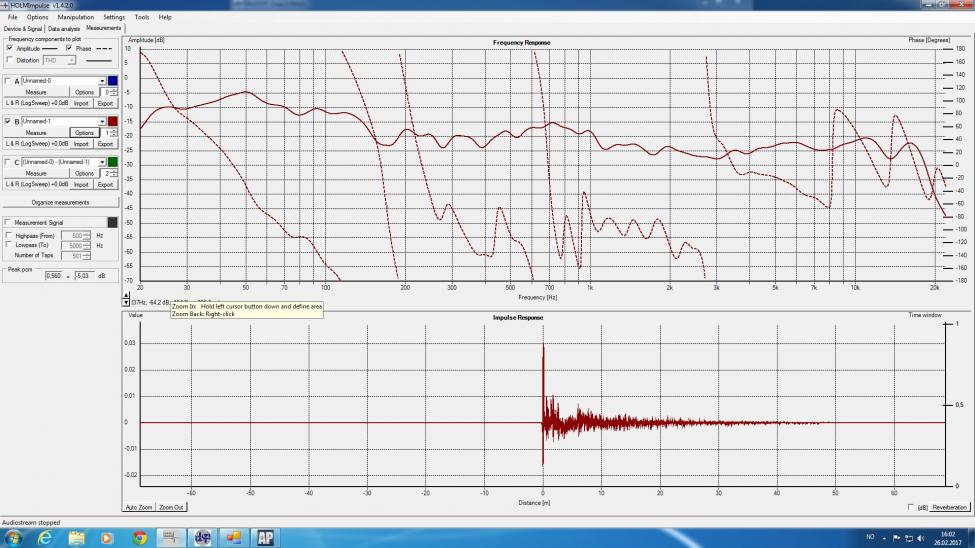Screen dimensions: 975x548
Task: Change slot C green color swatch
Action: (x=113, y=162)
